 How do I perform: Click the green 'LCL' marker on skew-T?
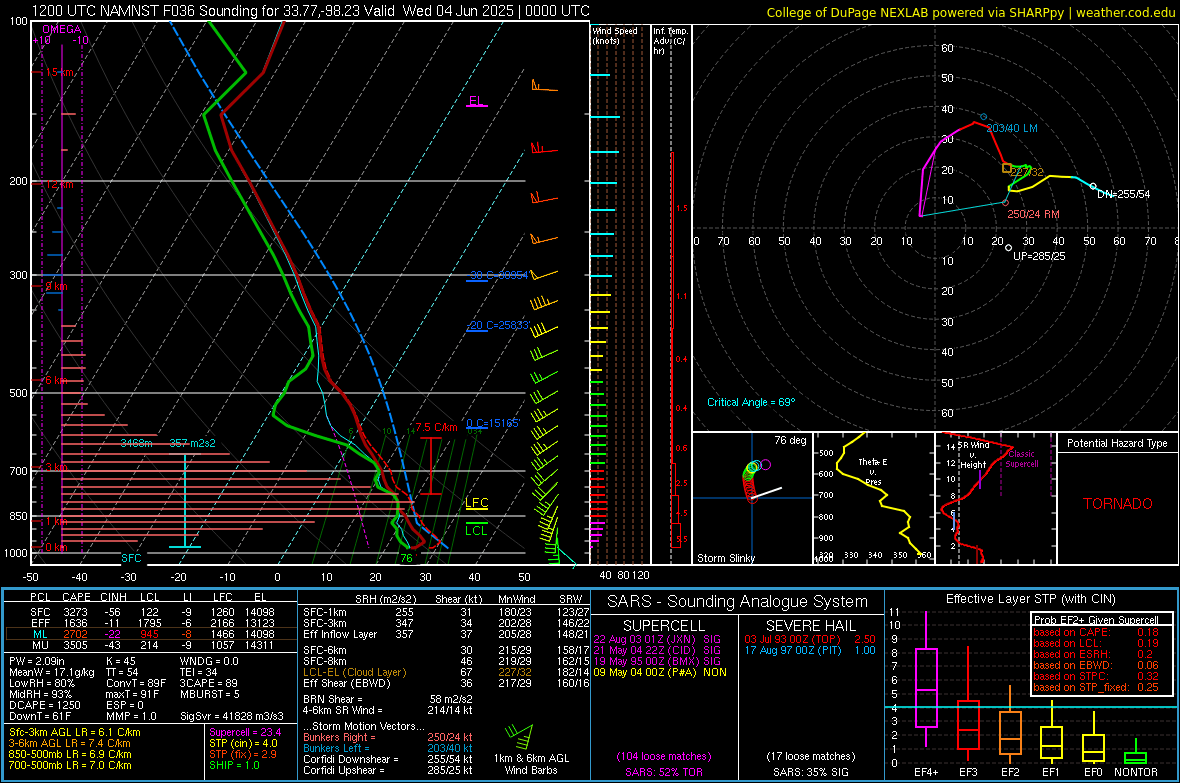476,530
